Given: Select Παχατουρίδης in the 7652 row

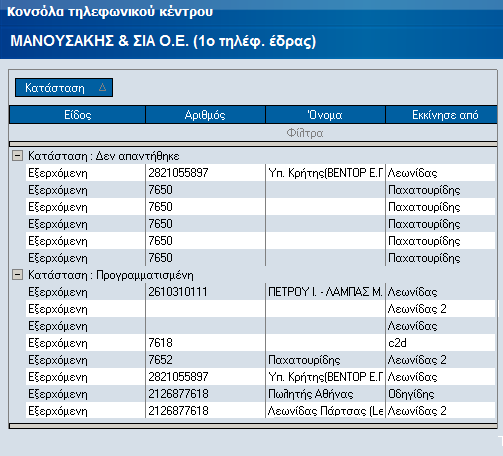Looking at the screenshot, I should [325, 360].
